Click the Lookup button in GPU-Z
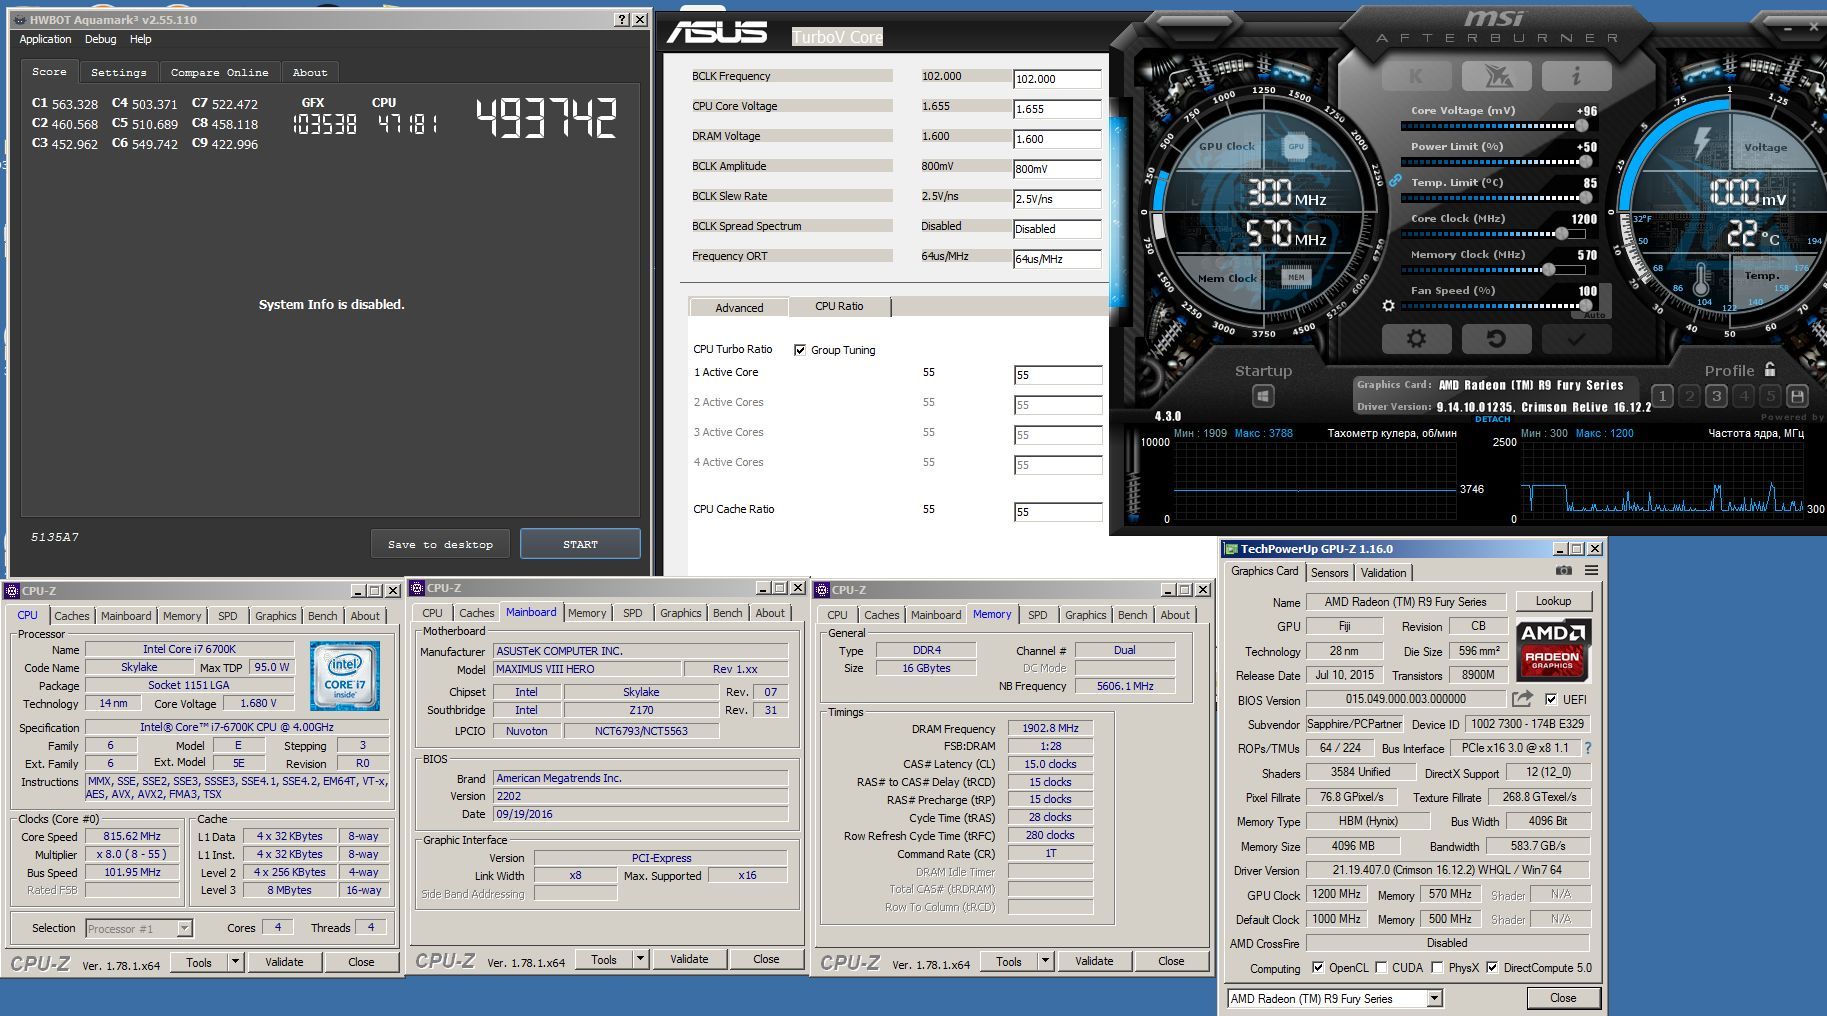 (x=1553, y=601)
